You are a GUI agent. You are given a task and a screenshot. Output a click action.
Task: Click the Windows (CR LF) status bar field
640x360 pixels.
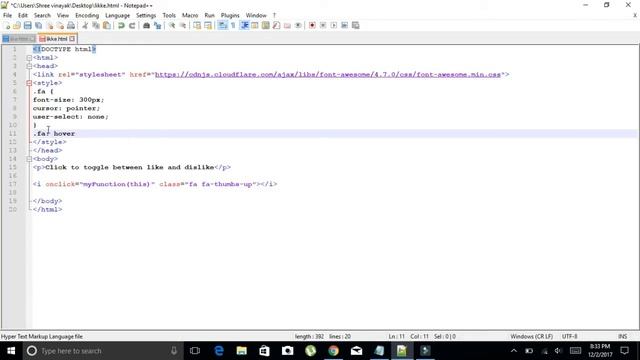coord(531,336)
